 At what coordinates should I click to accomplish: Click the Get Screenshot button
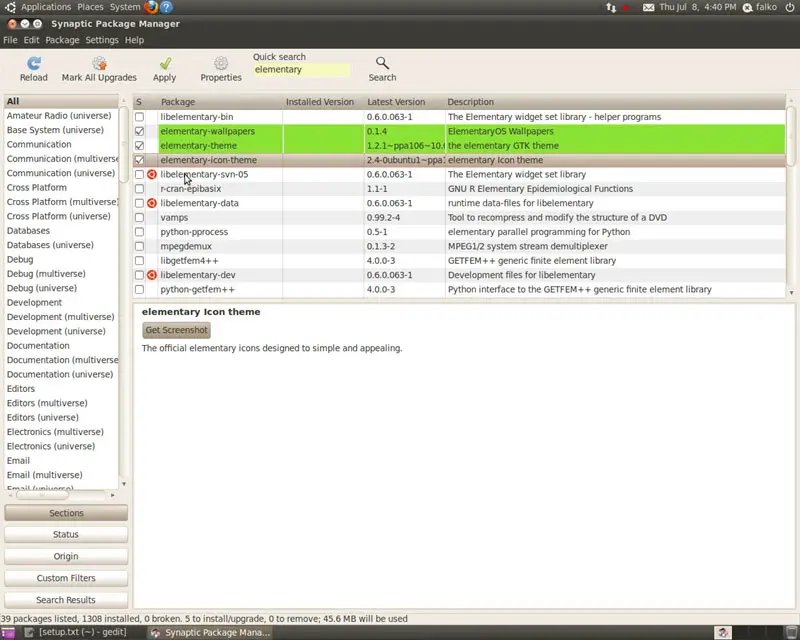tap(177, 330)
